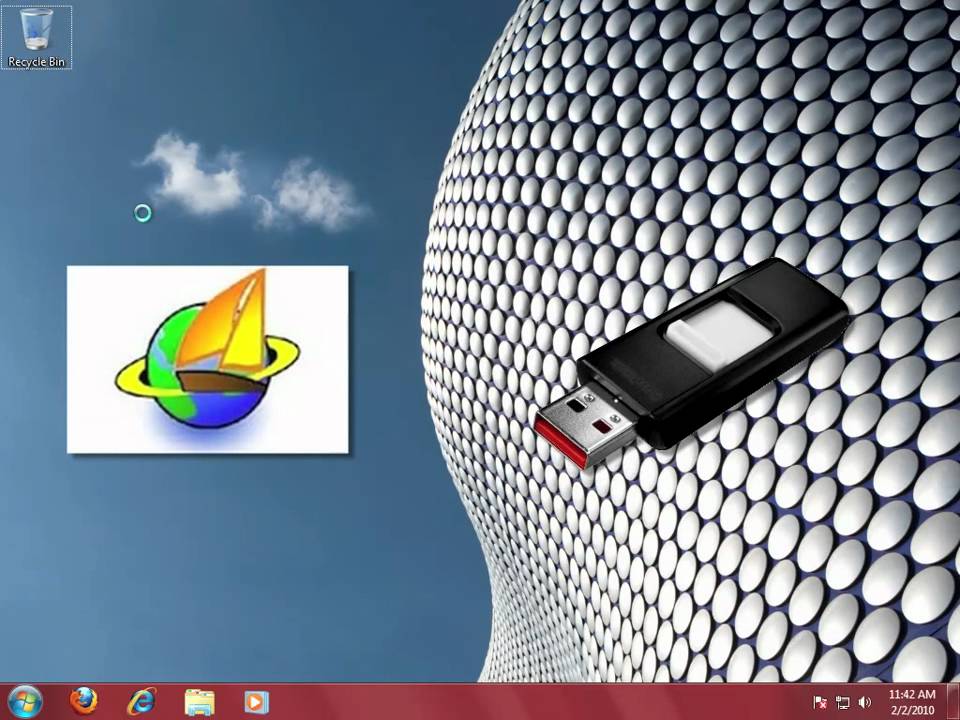Click the Show desktop strip beside the clock

tap(954, 702)
